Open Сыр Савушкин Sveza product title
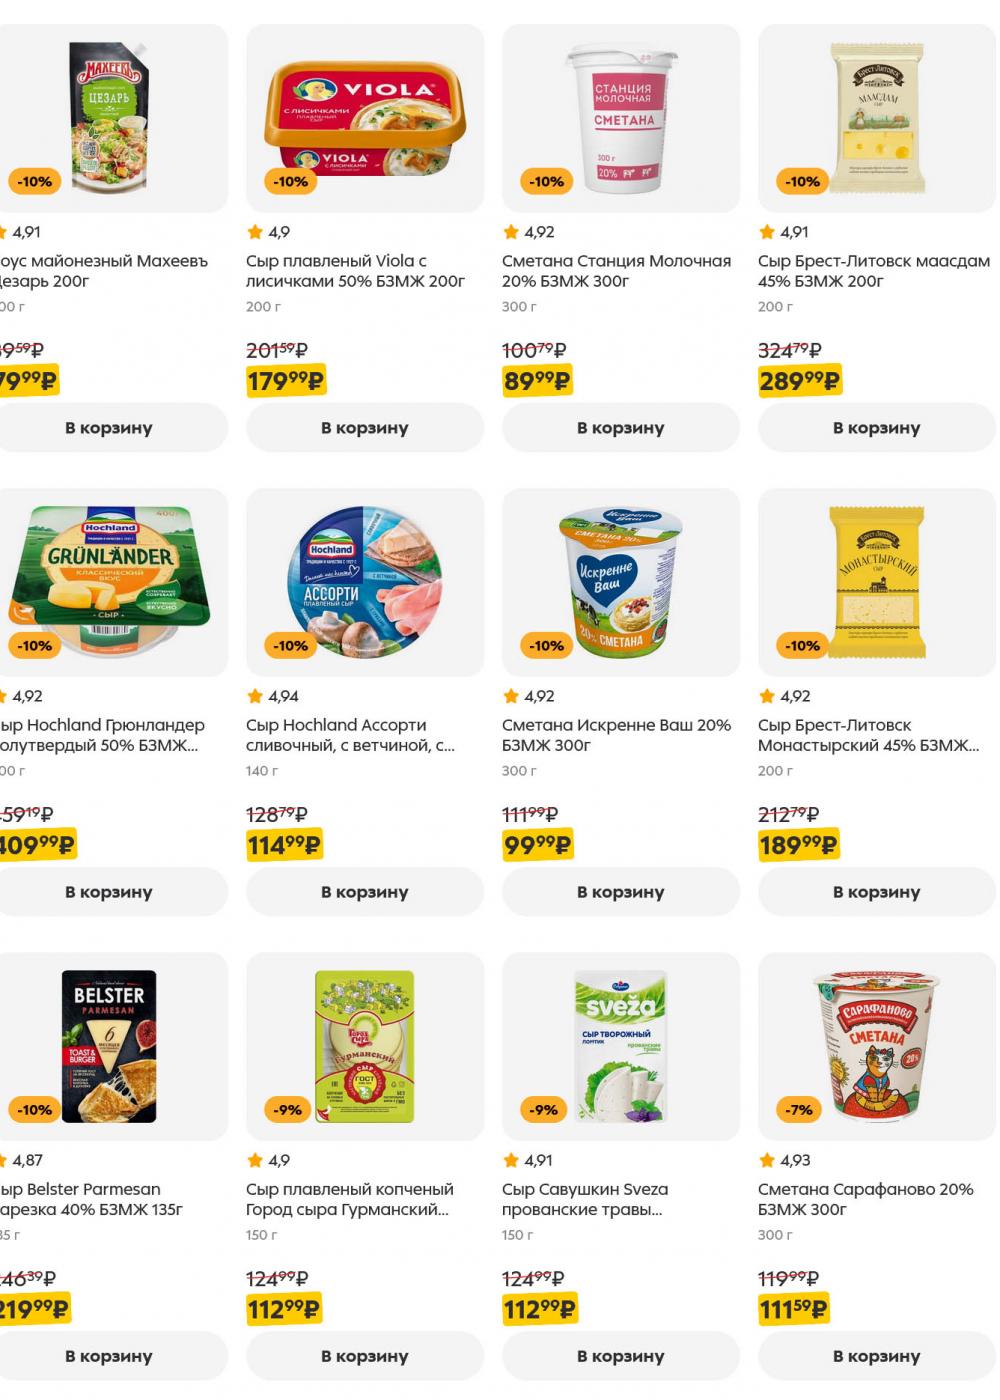The image size is (1000, 1400). coord(585,1199)
